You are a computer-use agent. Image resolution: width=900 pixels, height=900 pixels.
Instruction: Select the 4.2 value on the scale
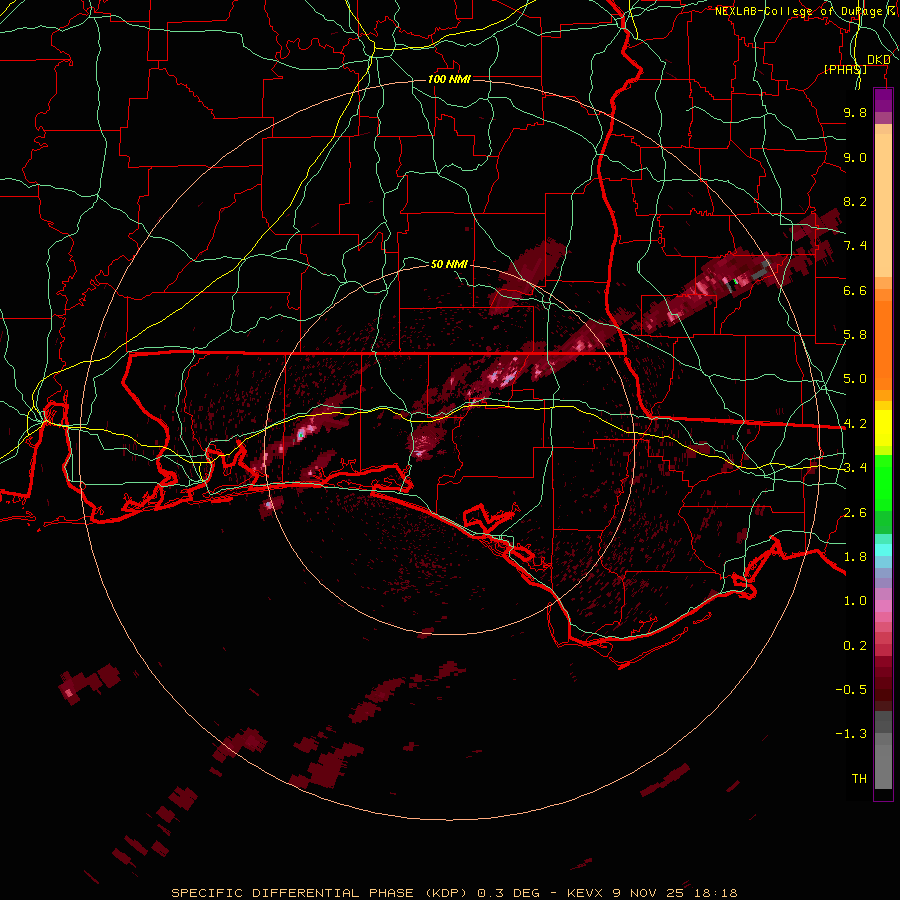(x=855, y=424)
